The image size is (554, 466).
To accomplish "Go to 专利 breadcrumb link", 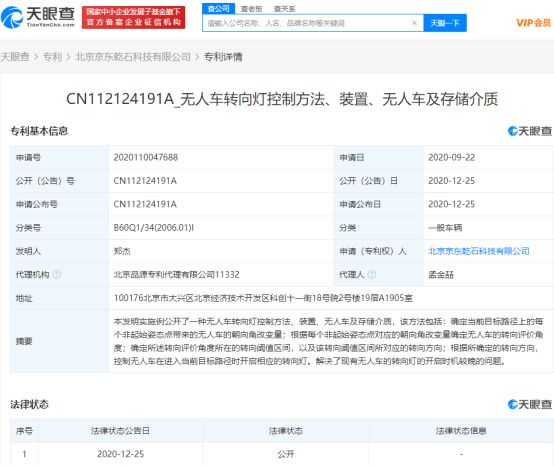I will [x=52, y=57].
